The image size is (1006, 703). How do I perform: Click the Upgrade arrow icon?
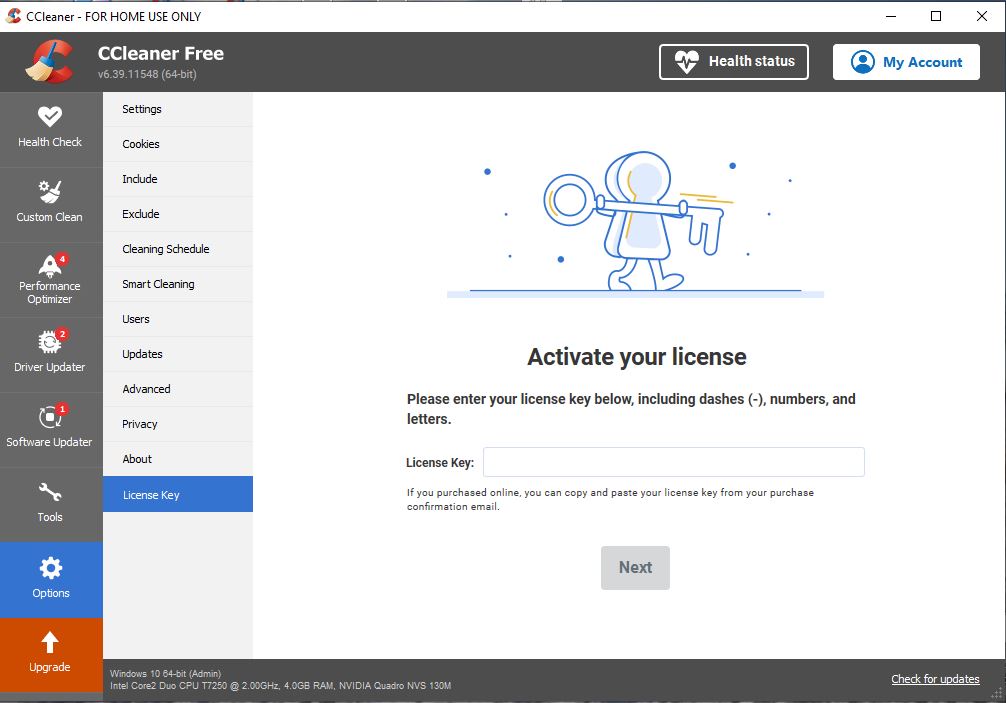coord(50,643)
